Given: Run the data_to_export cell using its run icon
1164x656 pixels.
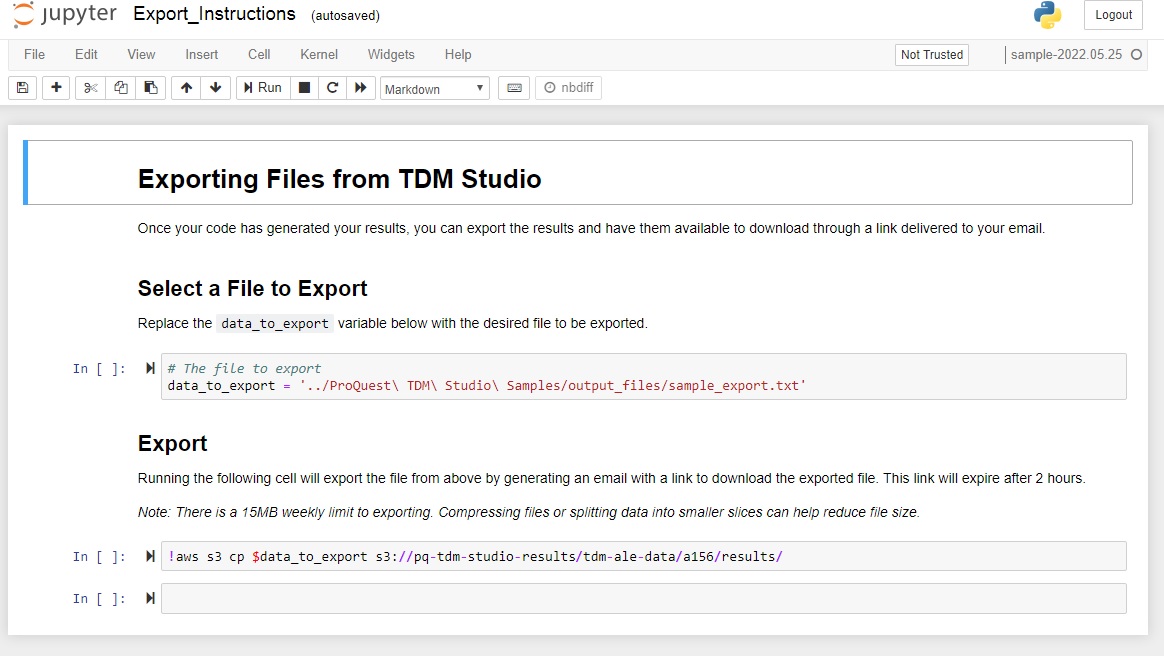Looking at the screenshot, I should (x=150, y=368).
